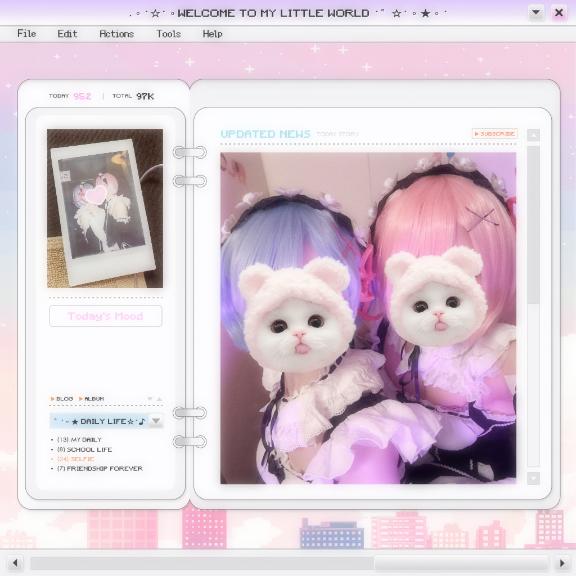Open the (7) Friendship Forever category
Viewport: 576px width, 576px height.
(100, 468)
